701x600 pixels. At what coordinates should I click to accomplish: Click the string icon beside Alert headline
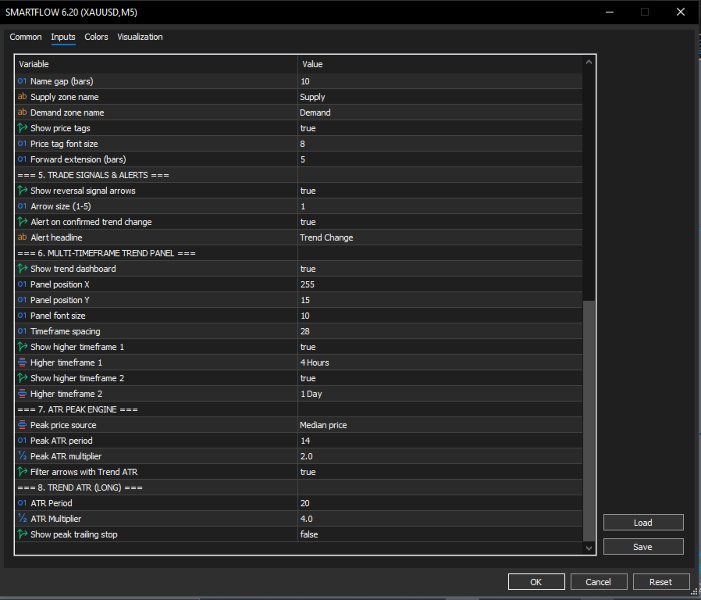click(x=22, y=237)
